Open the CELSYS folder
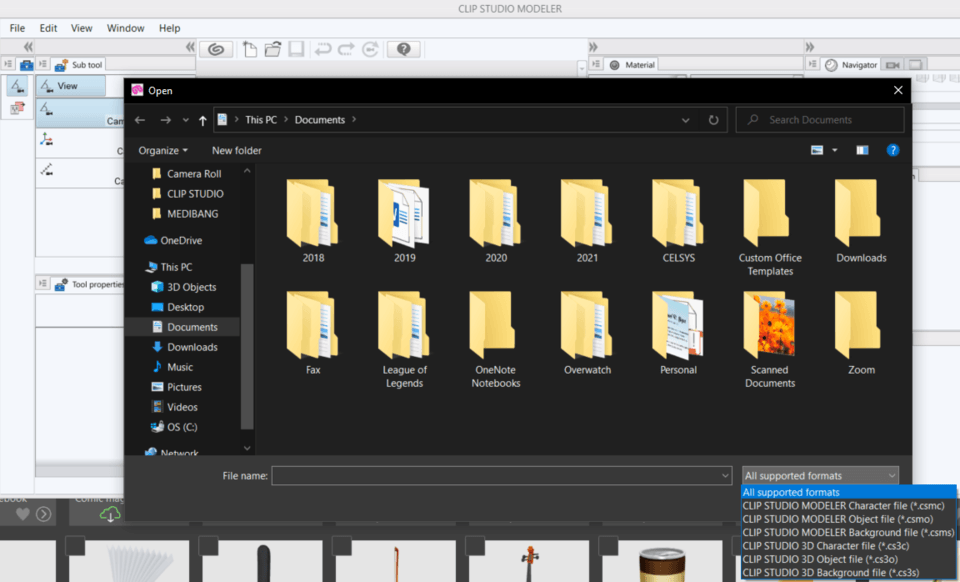 678,222
